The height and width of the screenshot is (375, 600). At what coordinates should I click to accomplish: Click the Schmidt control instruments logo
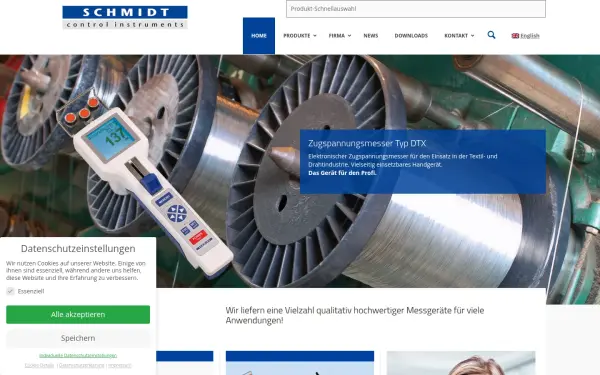[x=125, y=17]
